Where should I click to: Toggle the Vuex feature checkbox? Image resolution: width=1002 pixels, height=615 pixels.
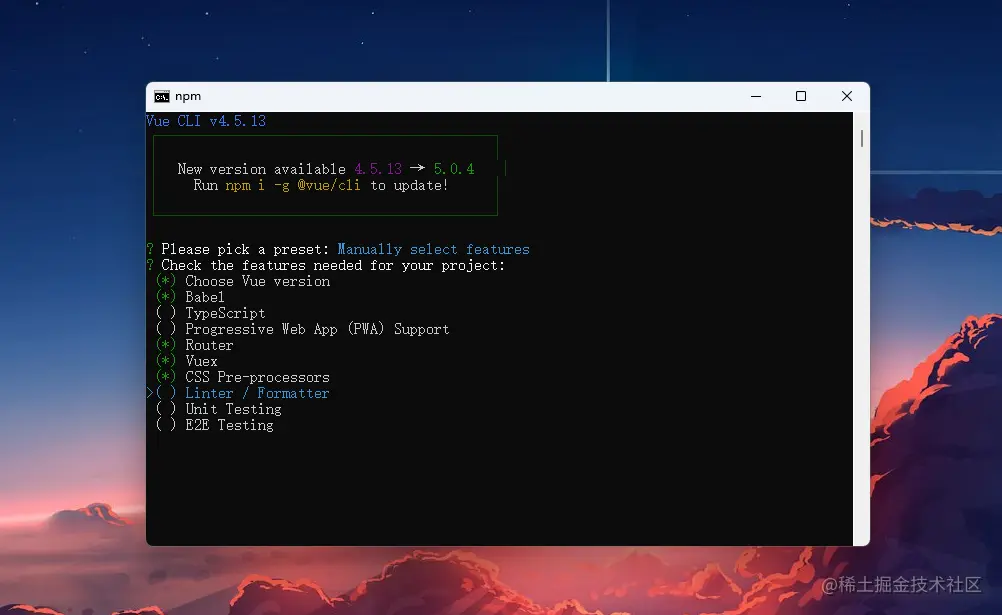pyautogui.click(x=166, y=361)
